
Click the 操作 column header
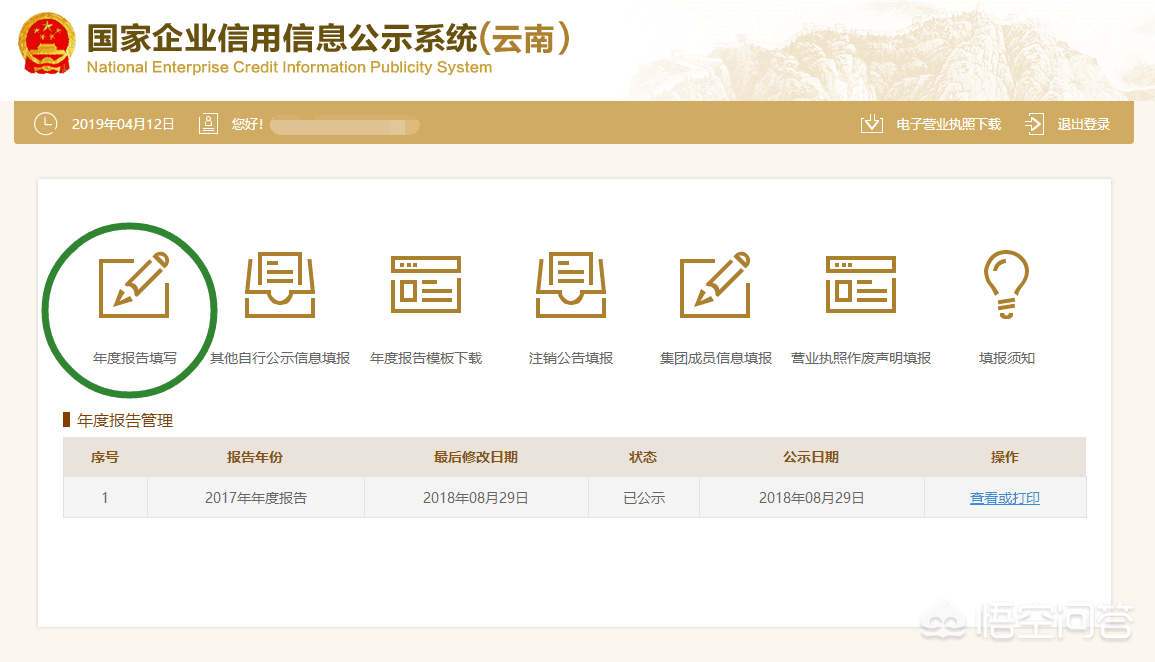[1004, 457]
